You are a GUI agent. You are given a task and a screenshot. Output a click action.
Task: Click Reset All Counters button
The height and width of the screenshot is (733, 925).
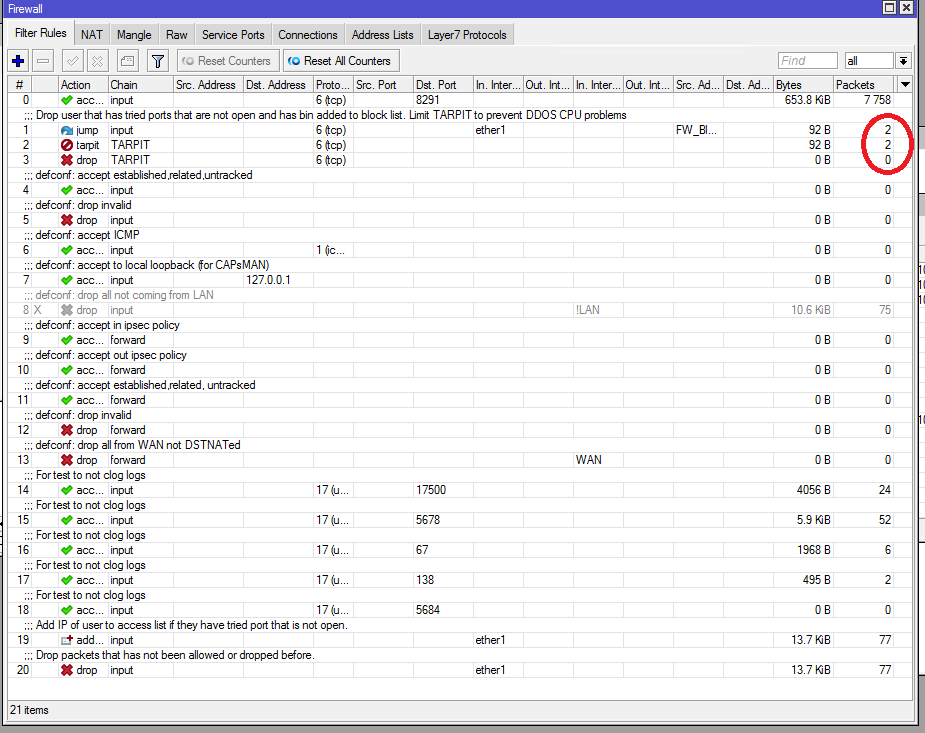coord(341,61)
